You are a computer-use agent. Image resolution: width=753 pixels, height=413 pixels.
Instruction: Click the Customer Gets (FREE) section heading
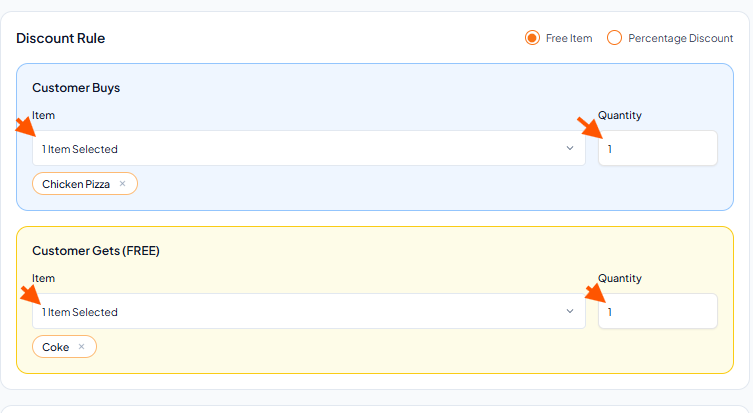point(96,251)
